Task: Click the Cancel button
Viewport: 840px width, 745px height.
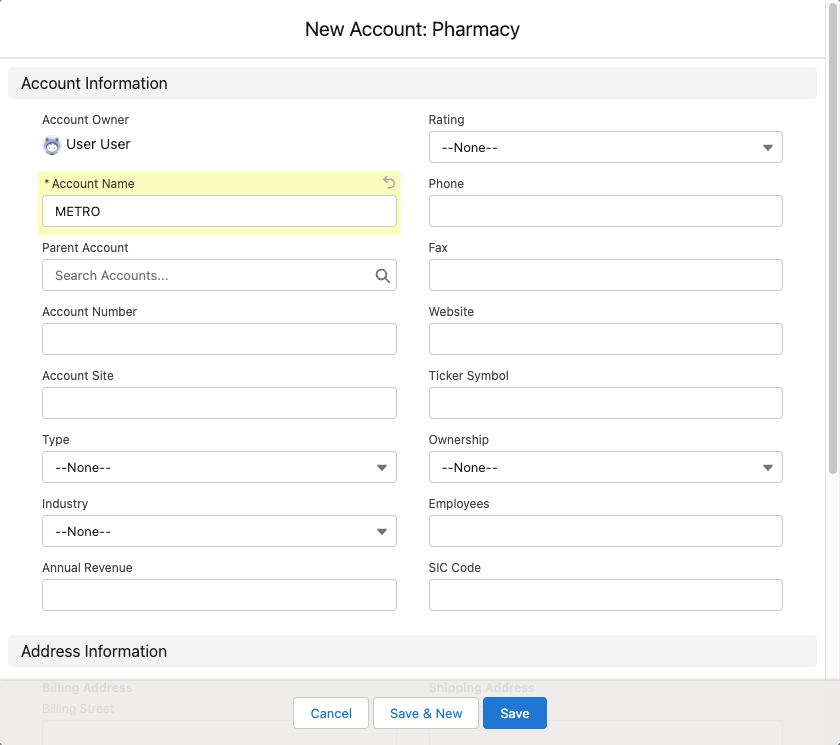Action: coord(330,713)
